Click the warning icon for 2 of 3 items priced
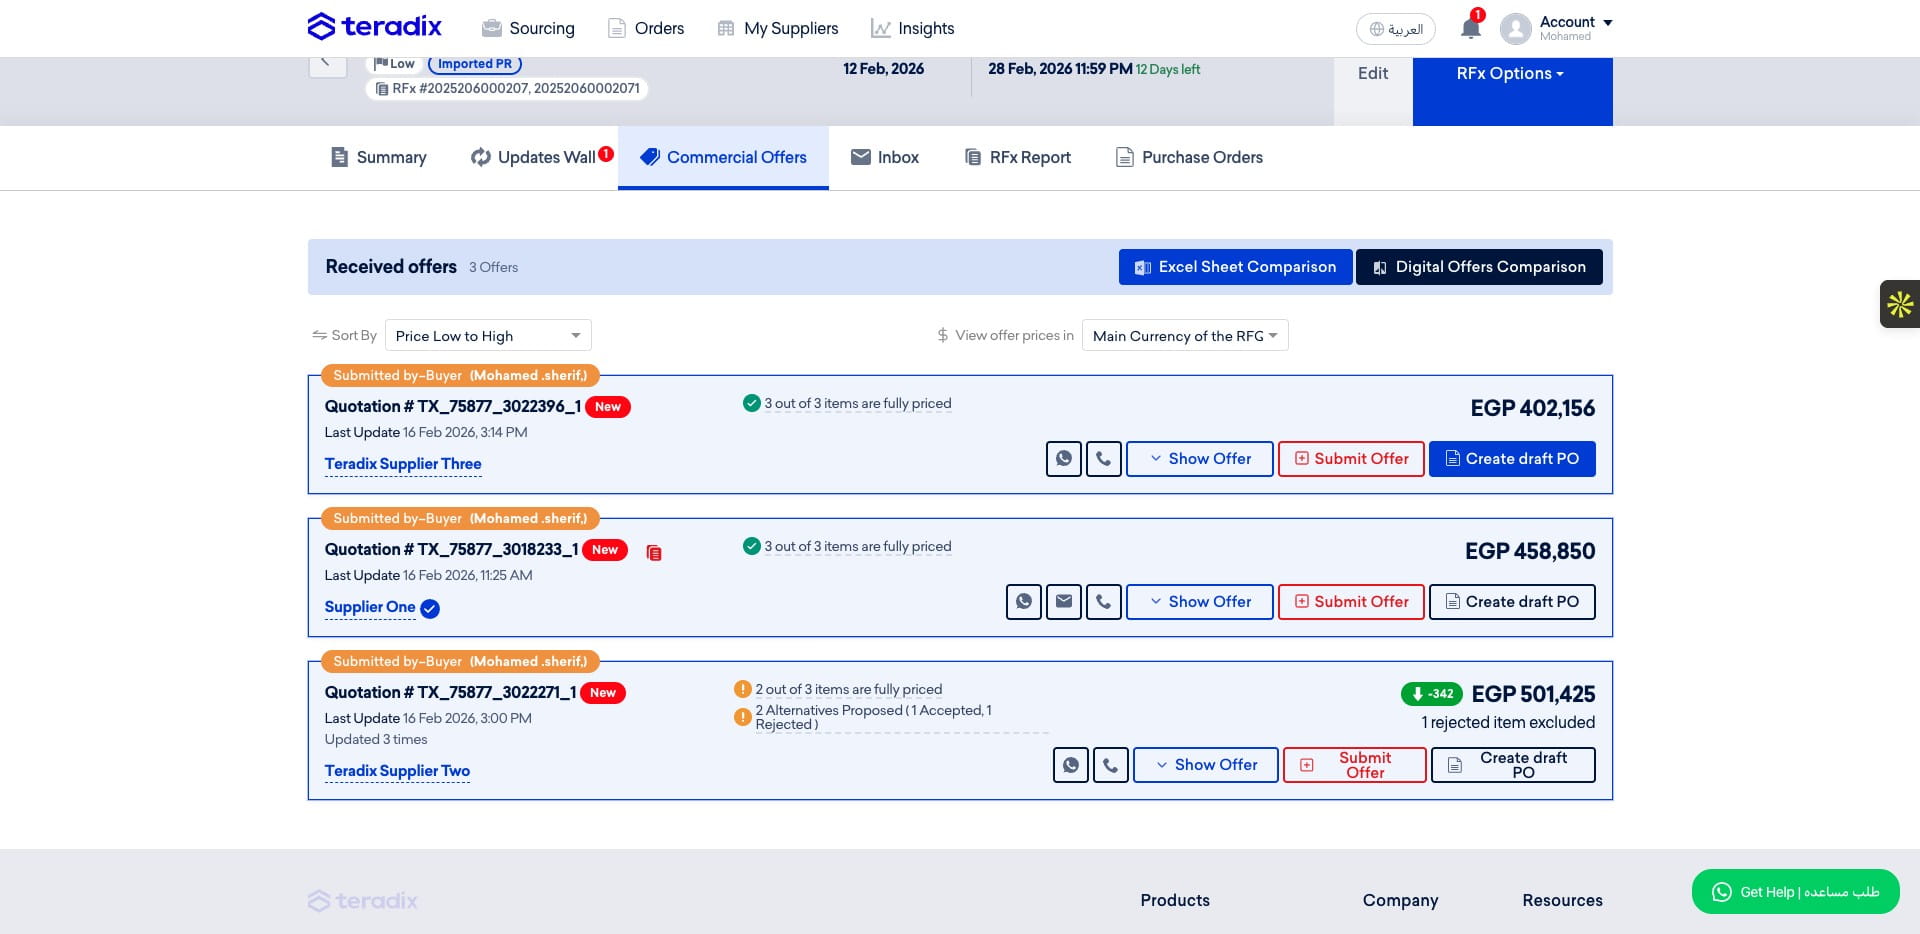This screenshot has width=1920, height=934. pyautogui.click(x=743, y=689)
